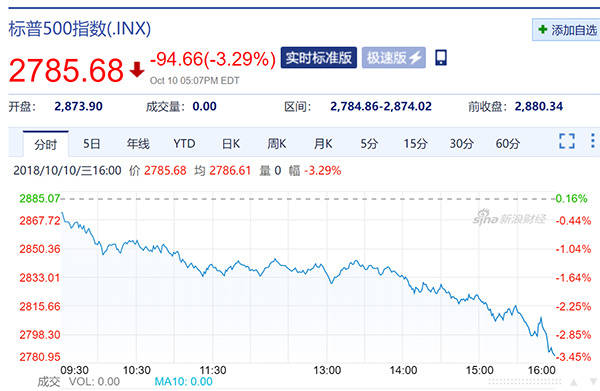This screenshot has height=391, width=600.
Task: Switch chart to YTD view
Action: click(x=184, y=144)
